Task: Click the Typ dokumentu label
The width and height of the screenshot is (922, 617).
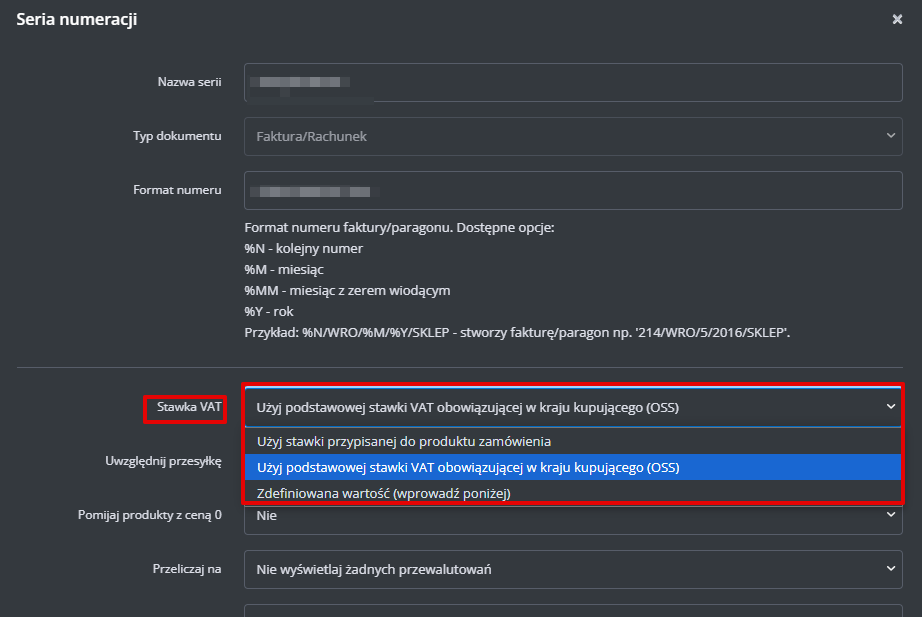Action: click(177, 136)
